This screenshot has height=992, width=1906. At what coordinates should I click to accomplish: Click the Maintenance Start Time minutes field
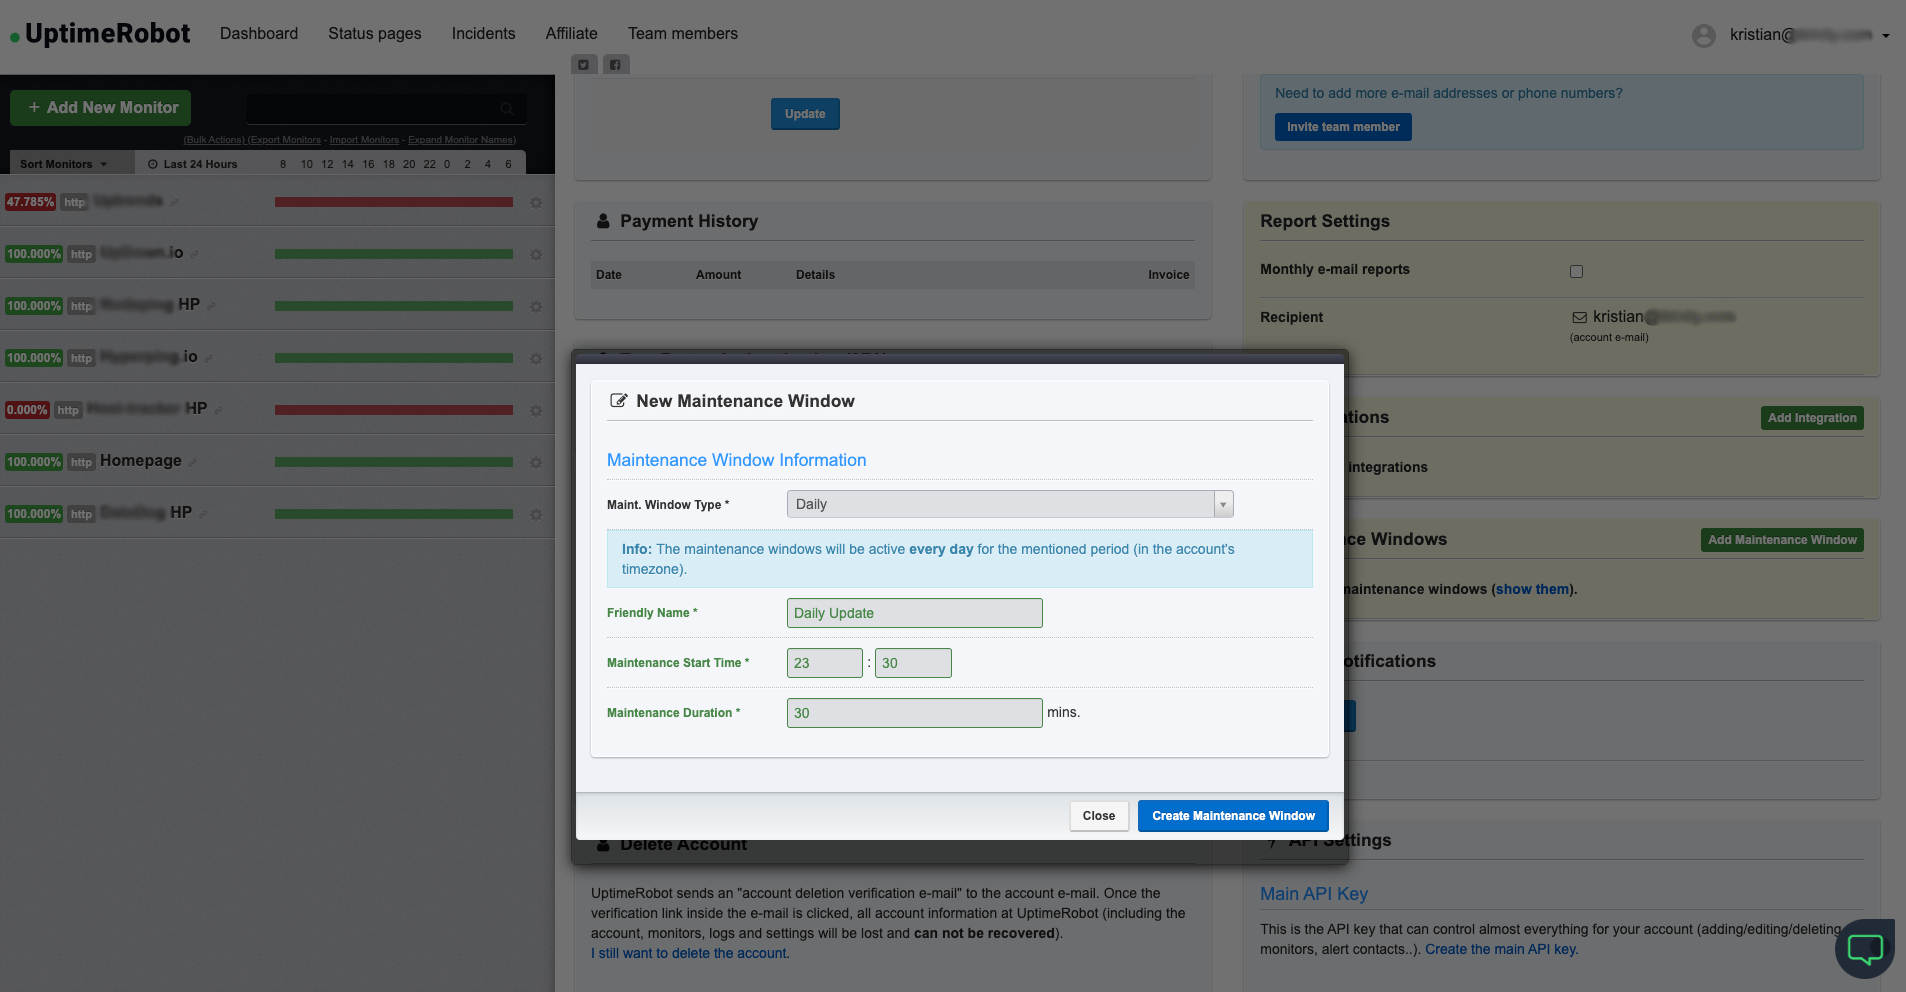pos(913,663)
